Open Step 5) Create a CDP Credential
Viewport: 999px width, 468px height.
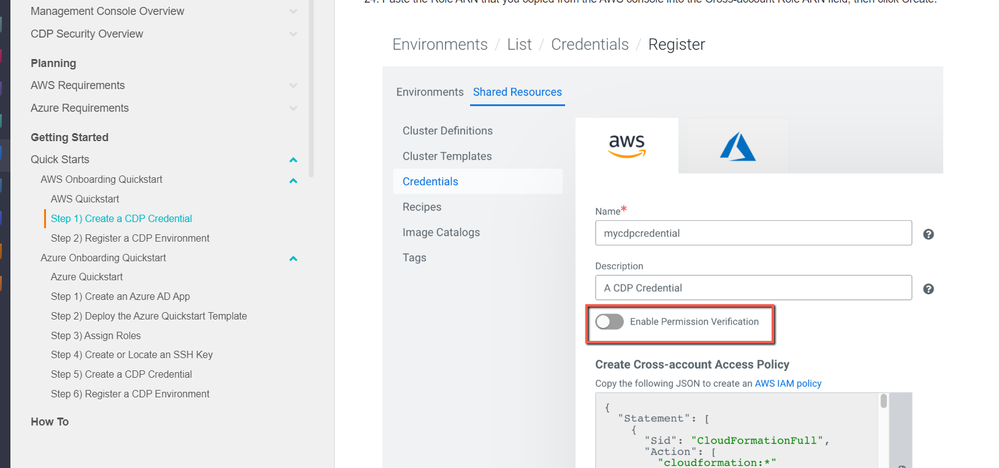pos(121,374)
